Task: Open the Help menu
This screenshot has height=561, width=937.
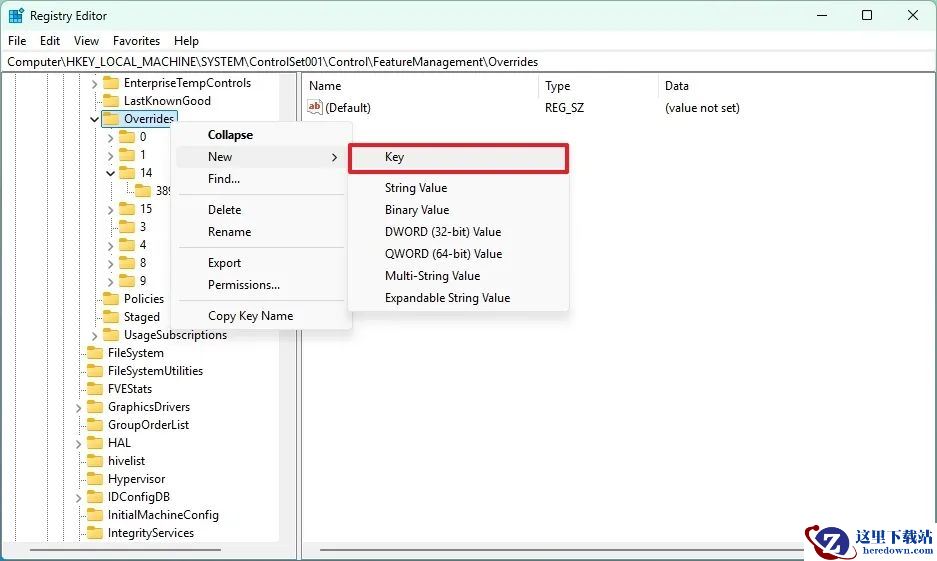Action: [x=186, y=41]
